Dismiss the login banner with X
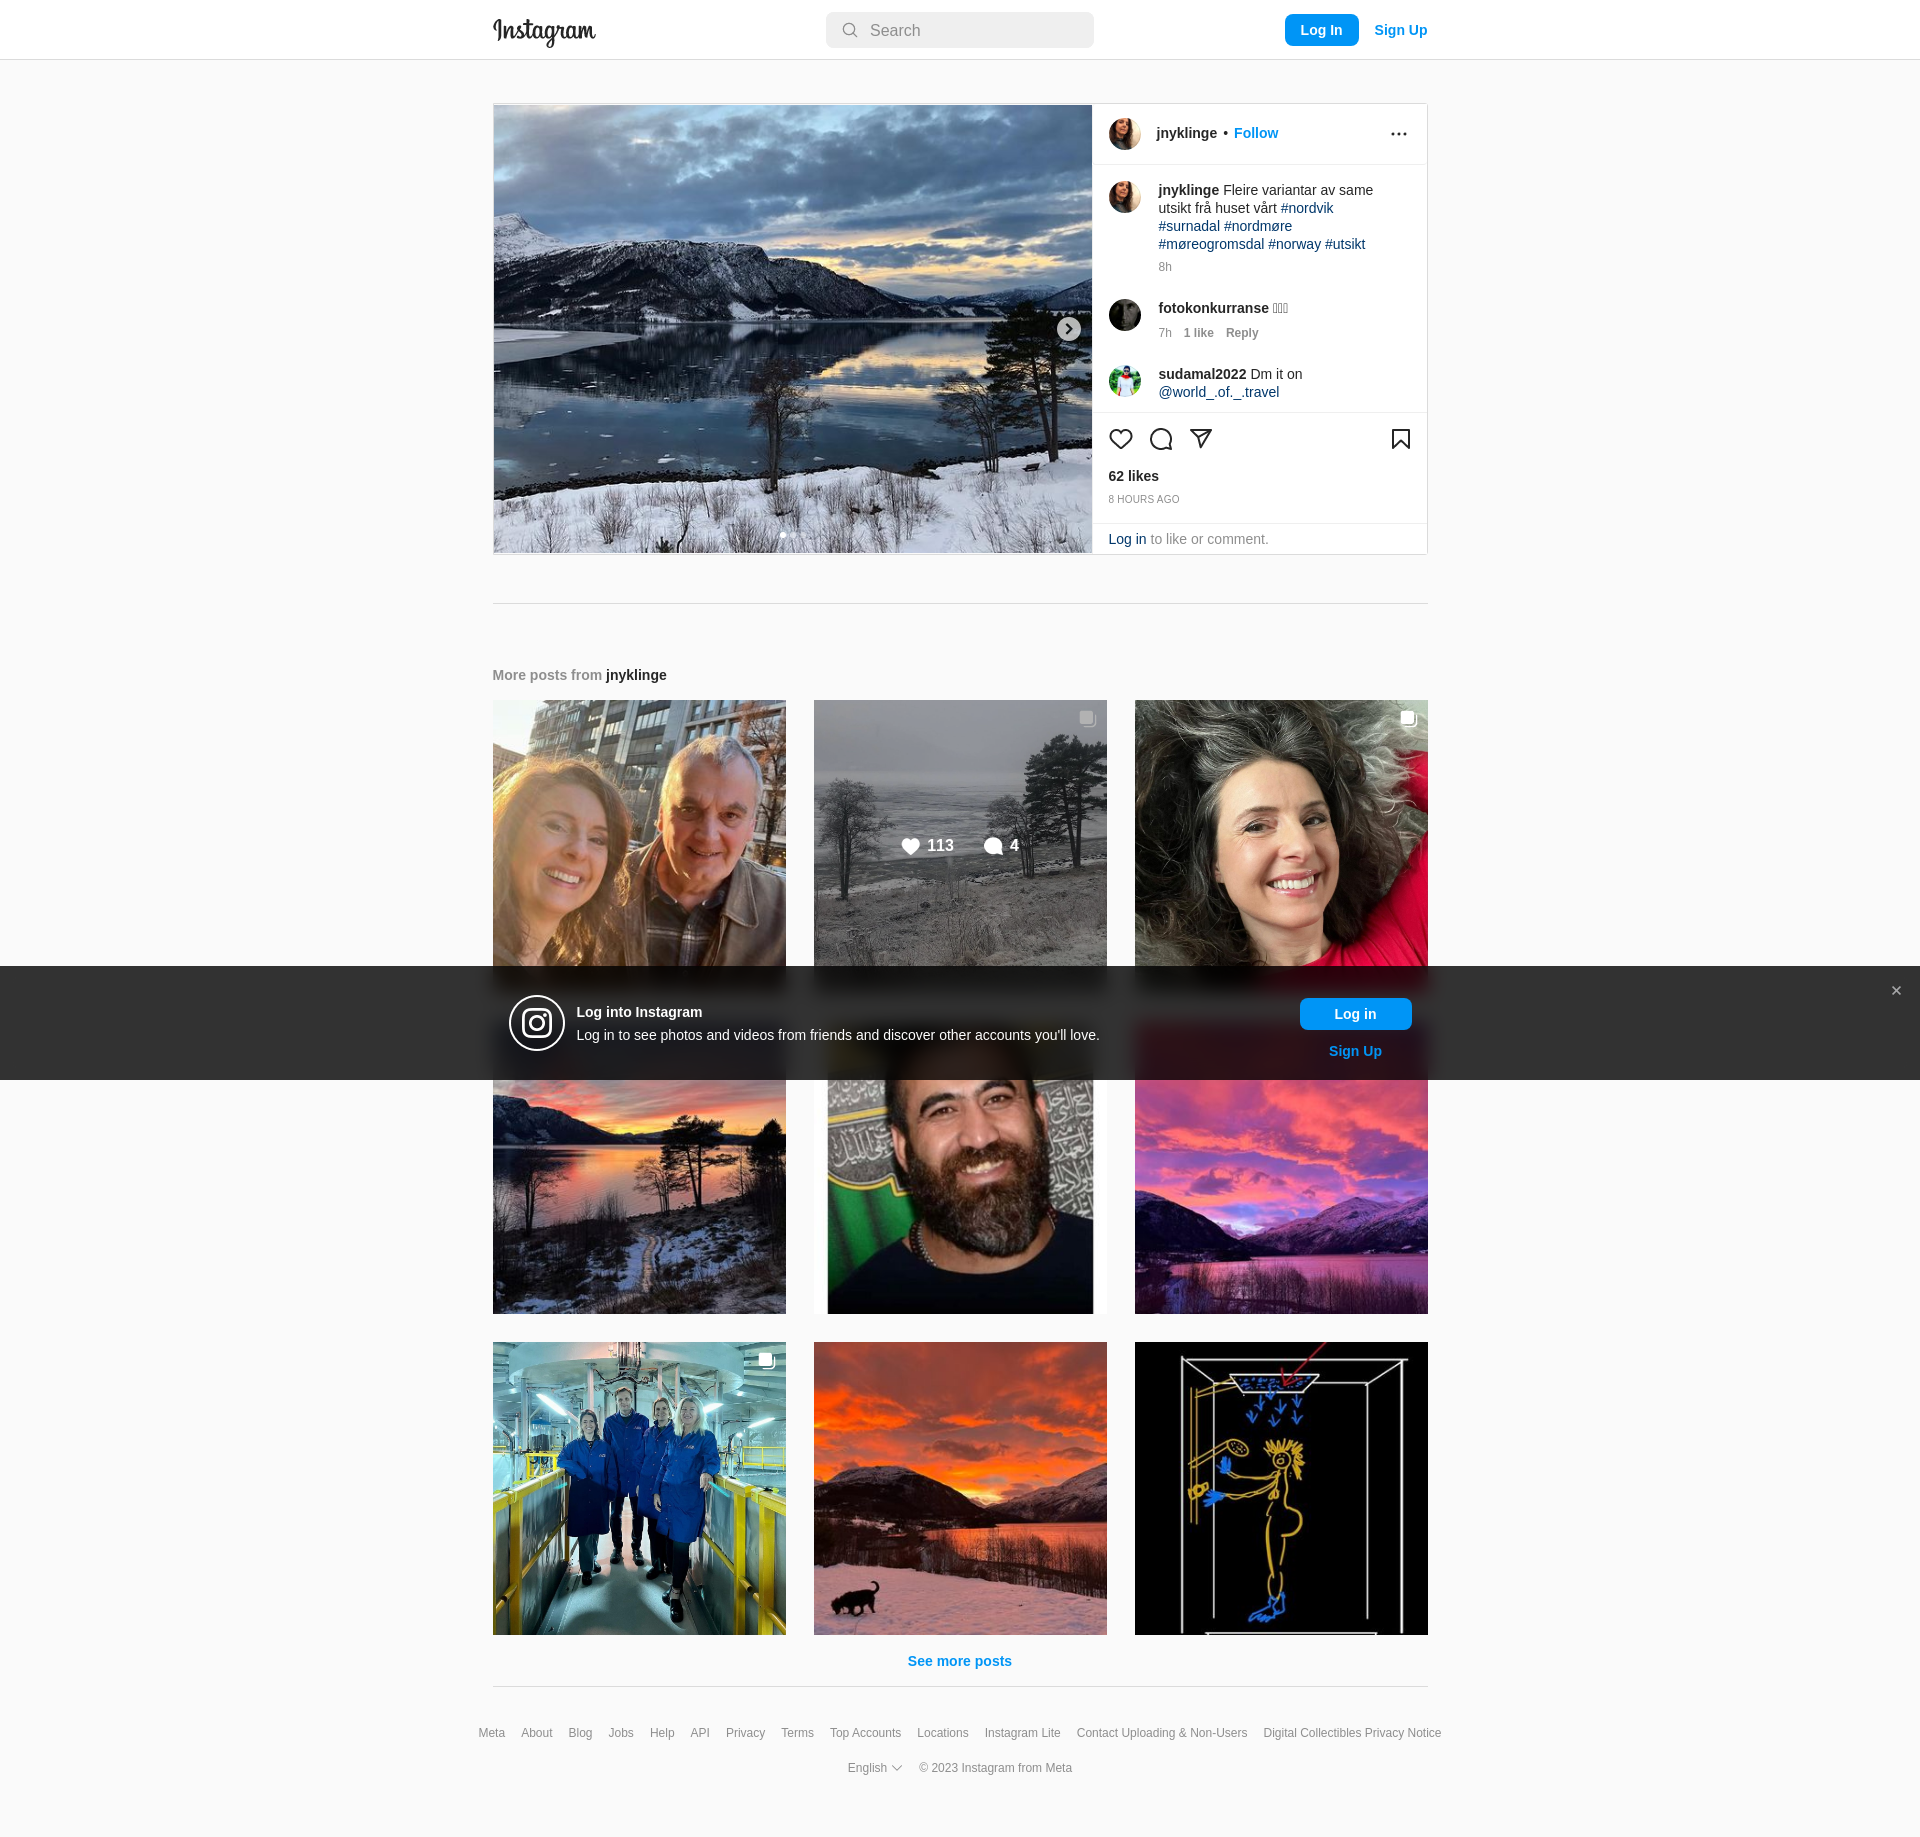 (x=1895, y=991)
